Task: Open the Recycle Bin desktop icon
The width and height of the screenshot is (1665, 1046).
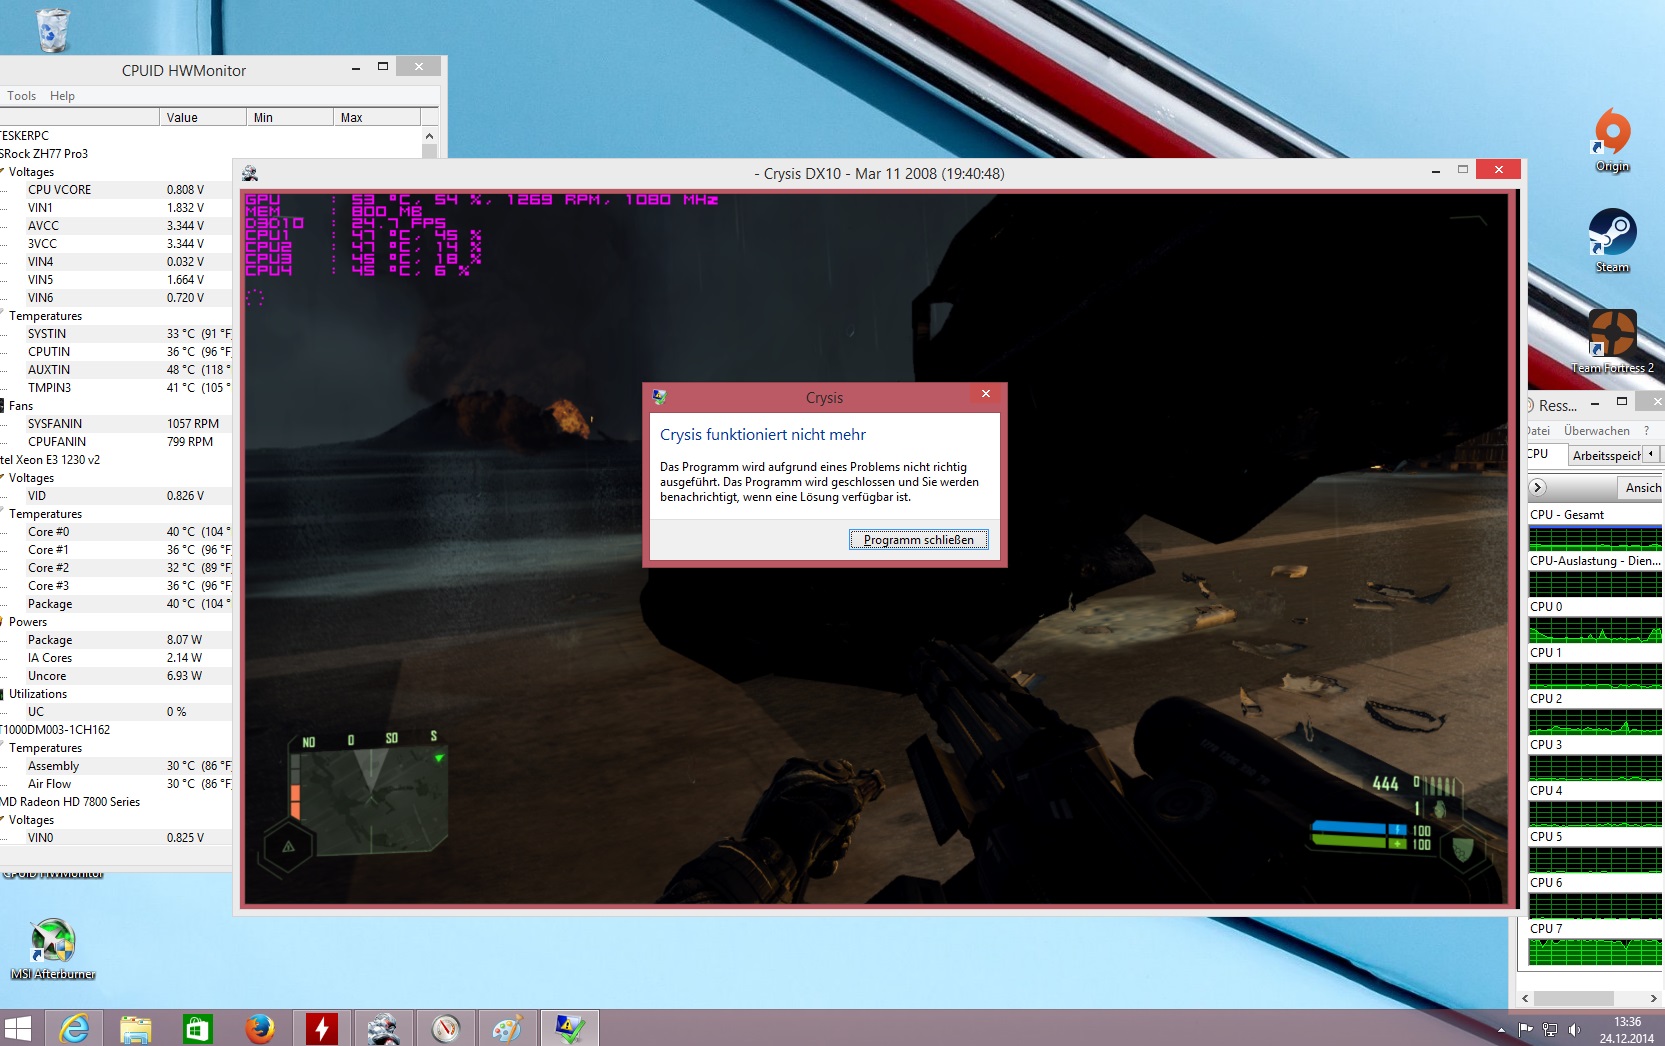Action: point(52,29)
